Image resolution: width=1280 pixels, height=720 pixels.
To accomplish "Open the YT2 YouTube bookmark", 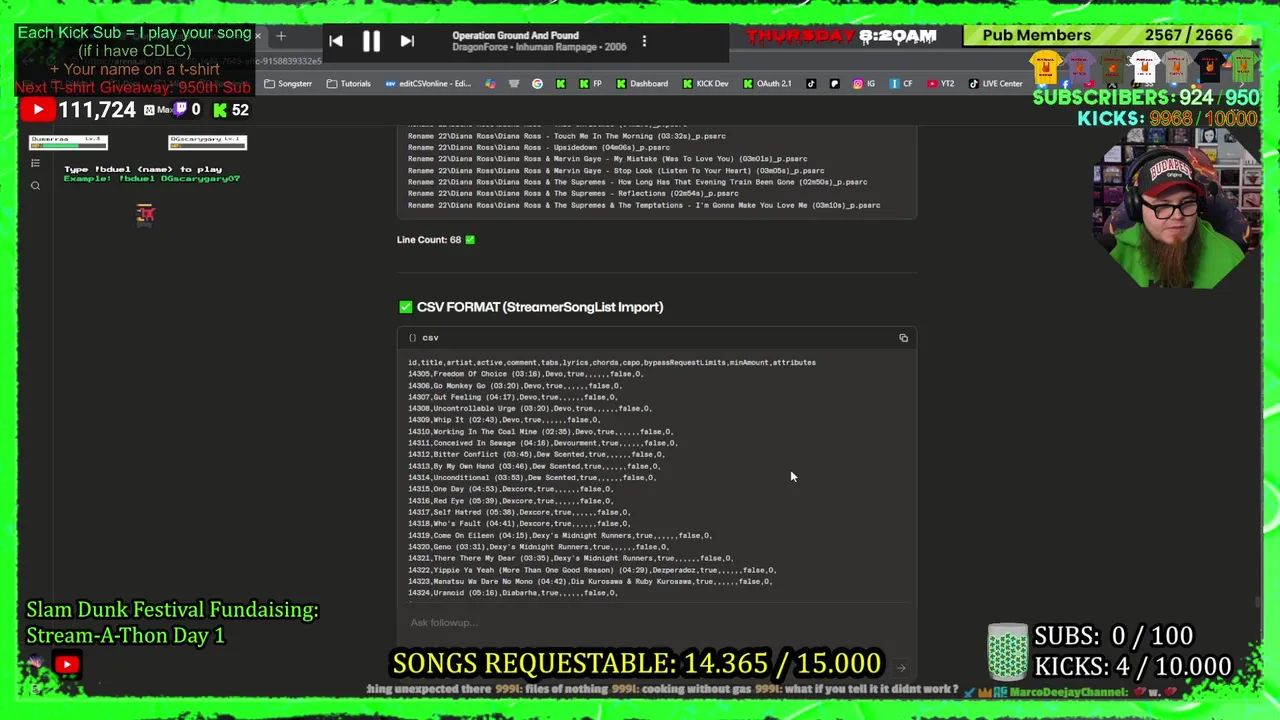I will click(x=941, y=83).
